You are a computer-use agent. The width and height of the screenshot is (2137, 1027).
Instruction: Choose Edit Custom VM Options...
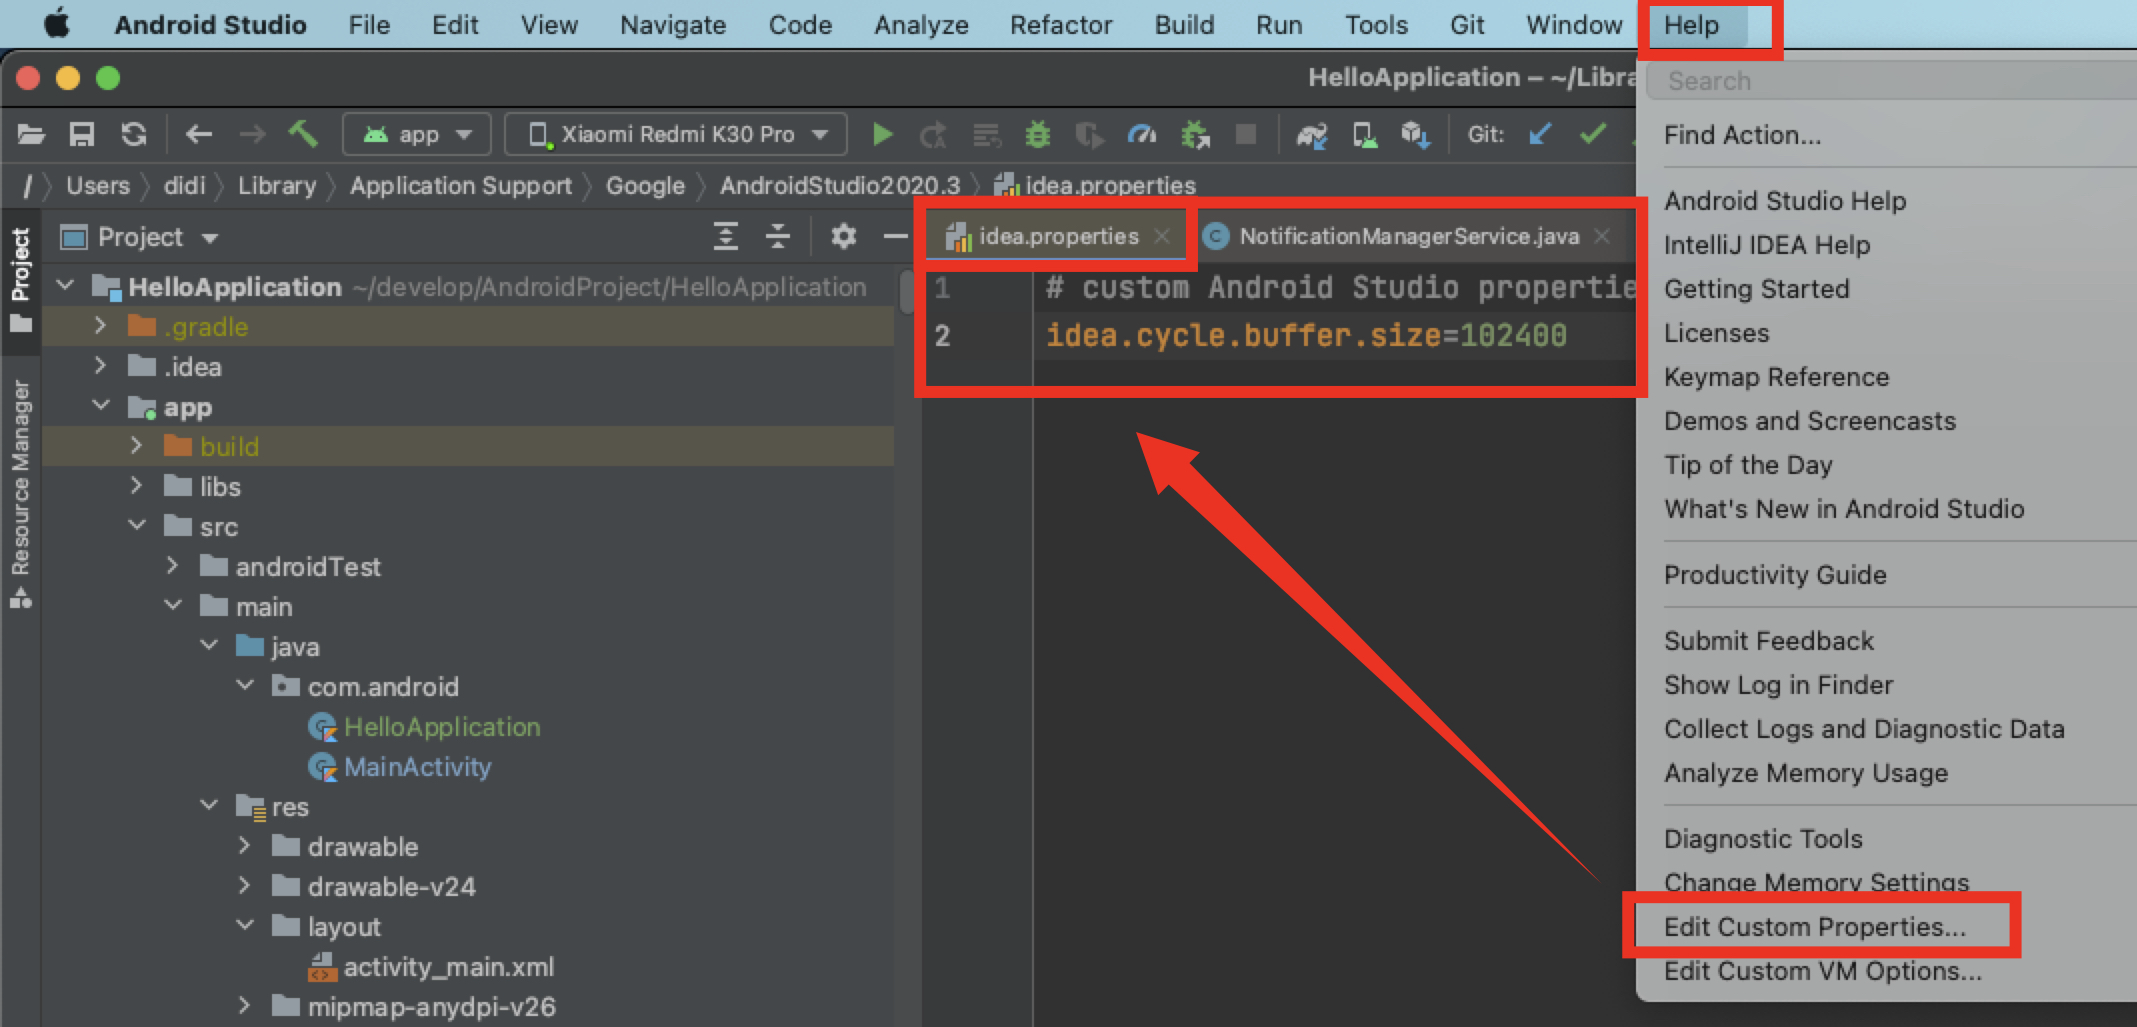[x=1823, y=971]
